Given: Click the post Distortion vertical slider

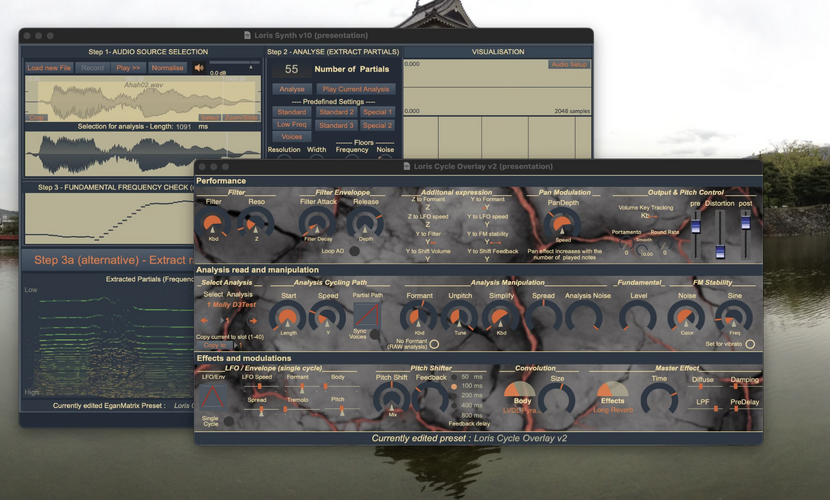Looking at the screenshot, I should pyautogui.click(x=745, y=233).
